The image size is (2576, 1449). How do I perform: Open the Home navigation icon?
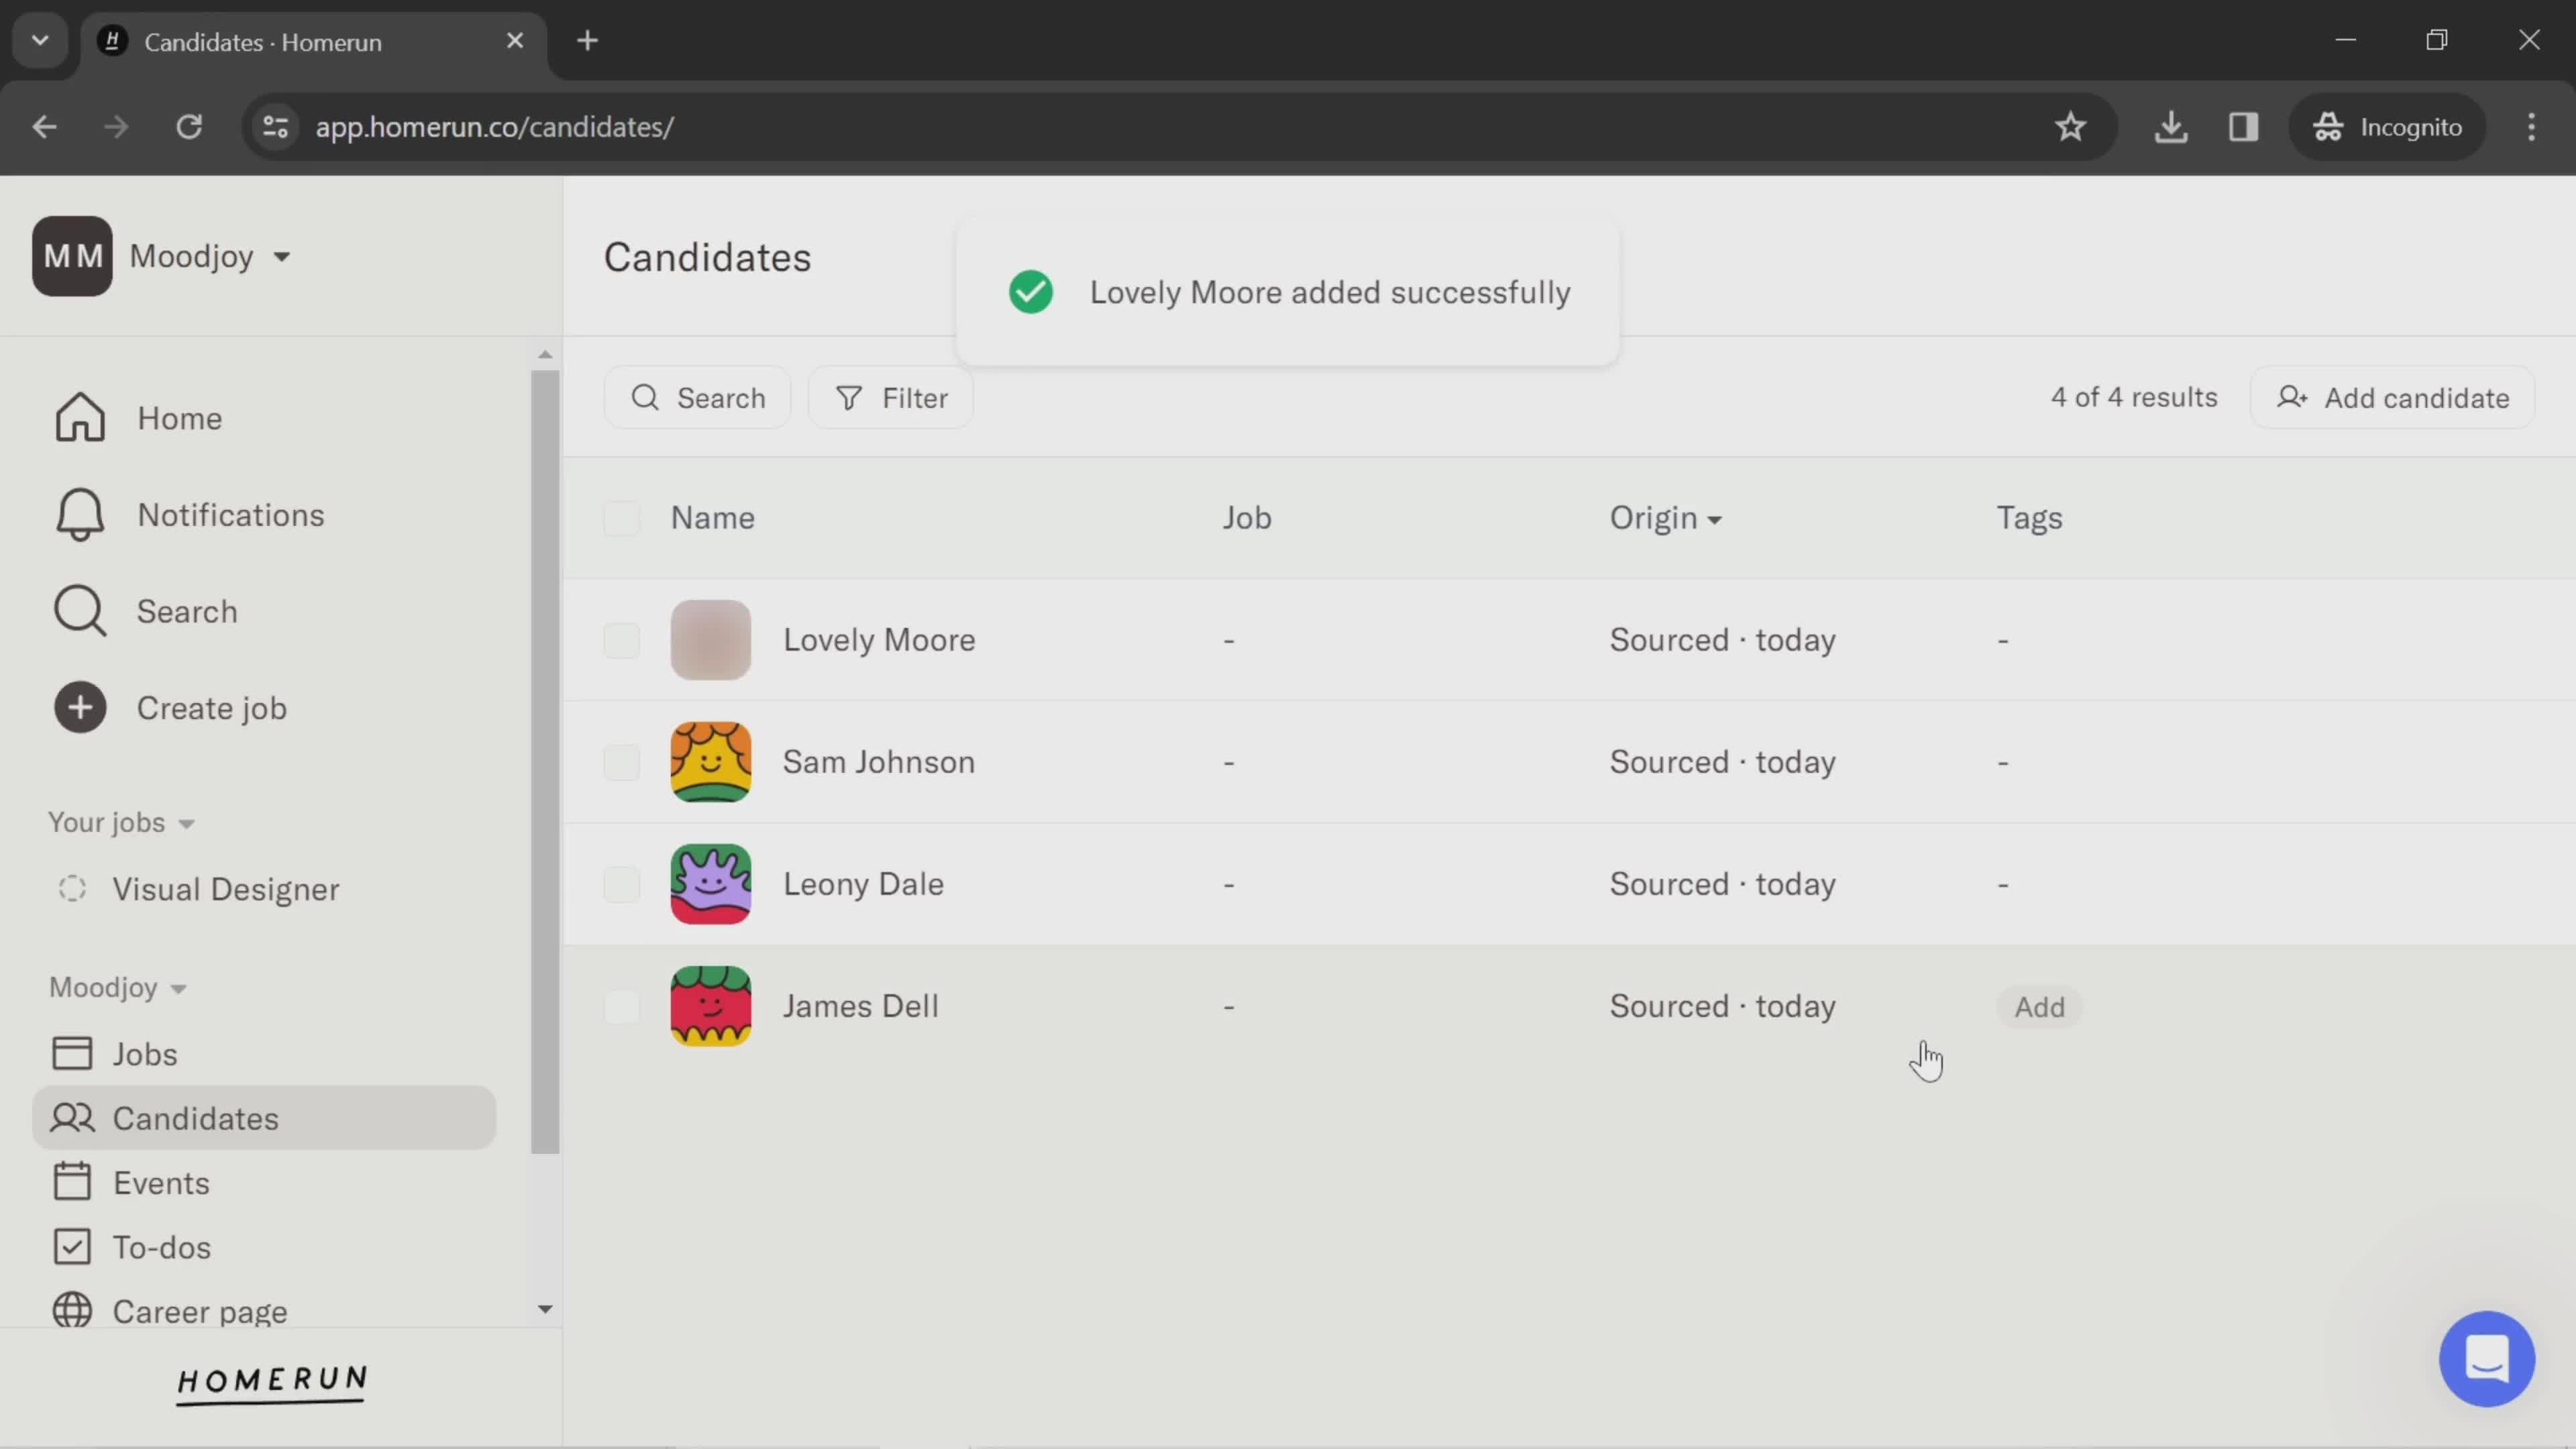tap(78, 419)
